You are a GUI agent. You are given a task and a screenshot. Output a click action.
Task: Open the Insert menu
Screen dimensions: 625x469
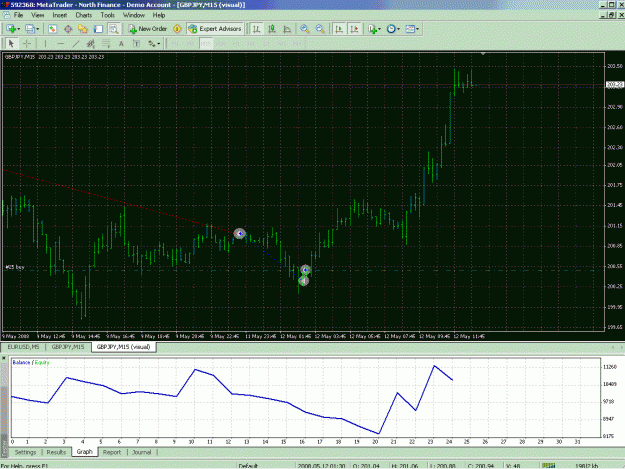point(60,15)
